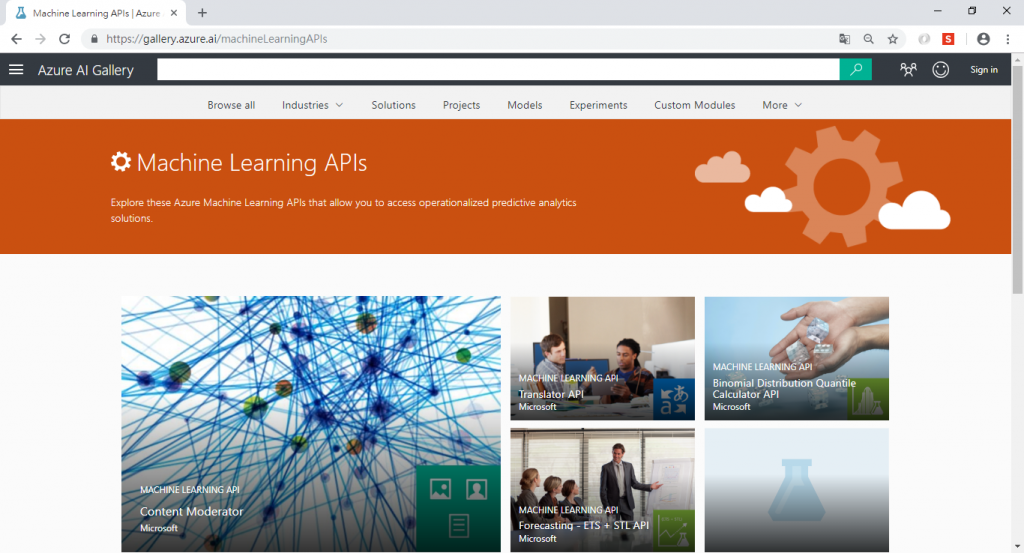This screenshot has height=553, width=1024.
Task: Reload the page
Action: click(64, 39)
